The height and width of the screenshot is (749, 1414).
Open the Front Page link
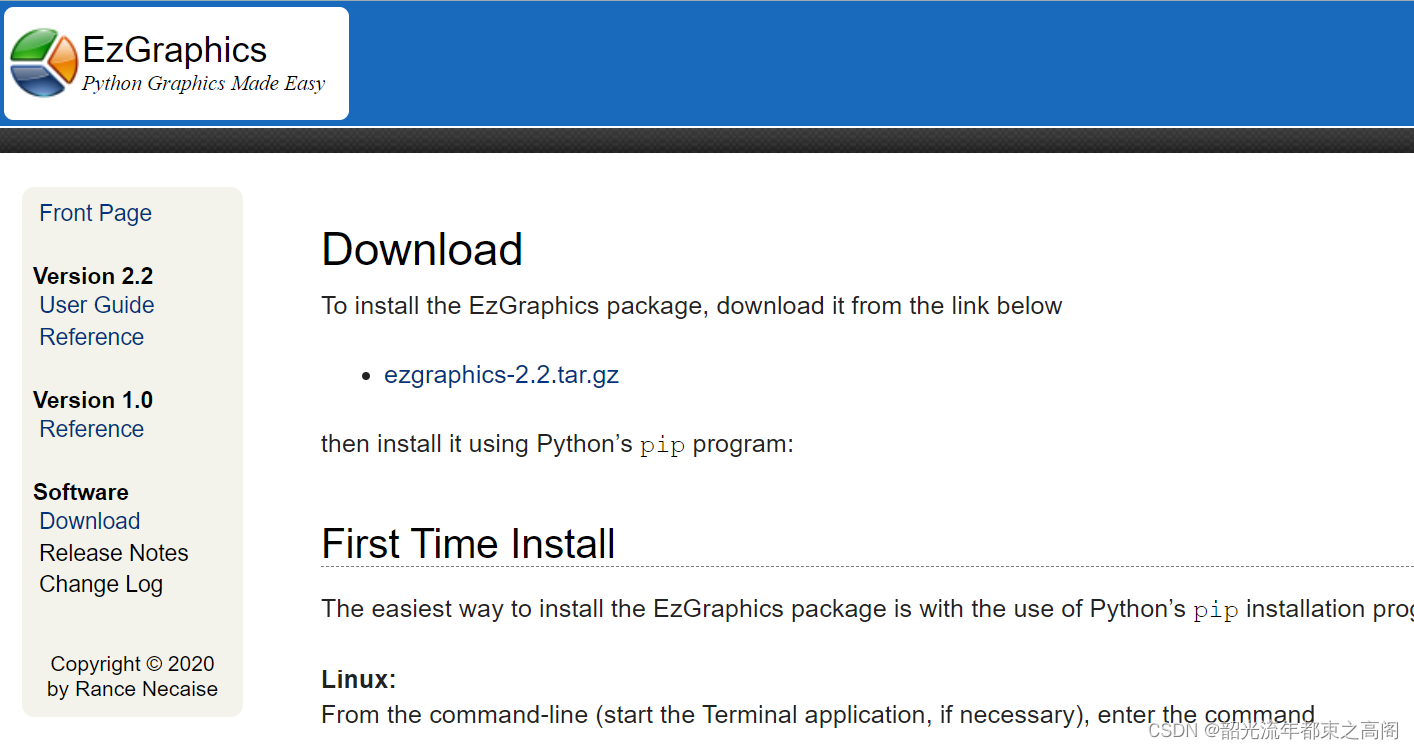[x=95, y=213]
